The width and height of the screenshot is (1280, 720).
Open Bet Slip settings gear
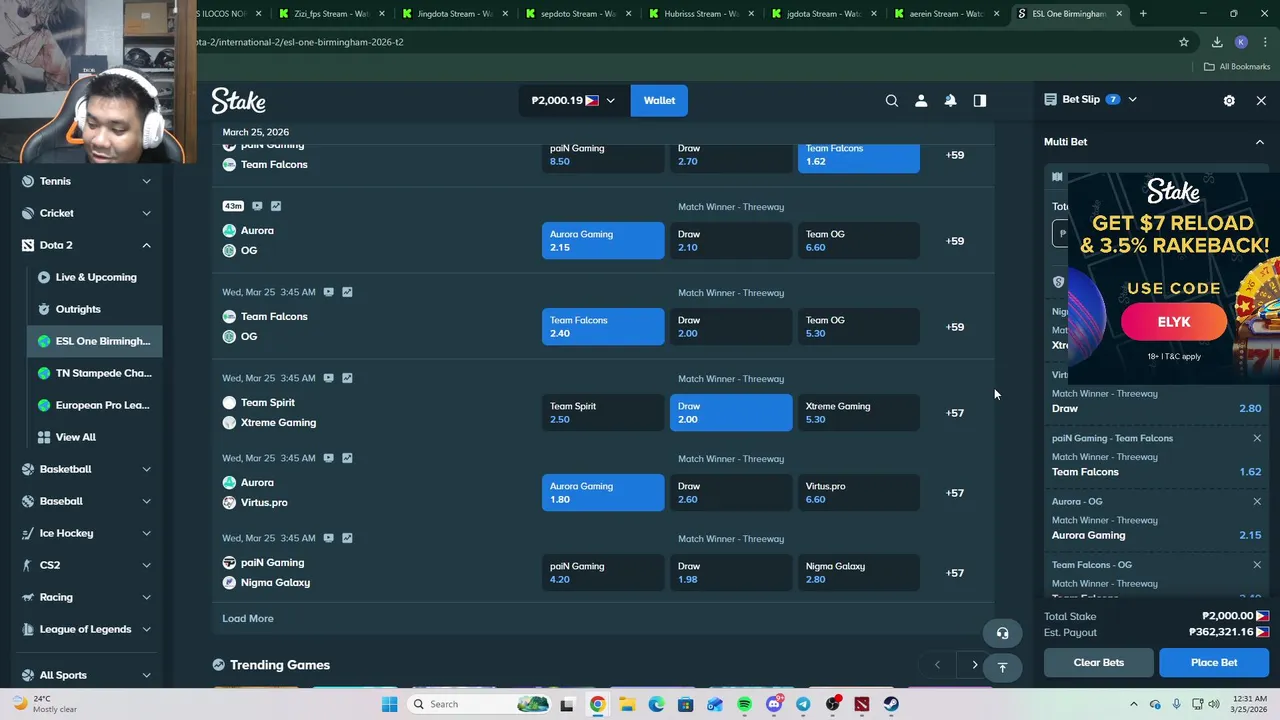[x=1229, y=100]
